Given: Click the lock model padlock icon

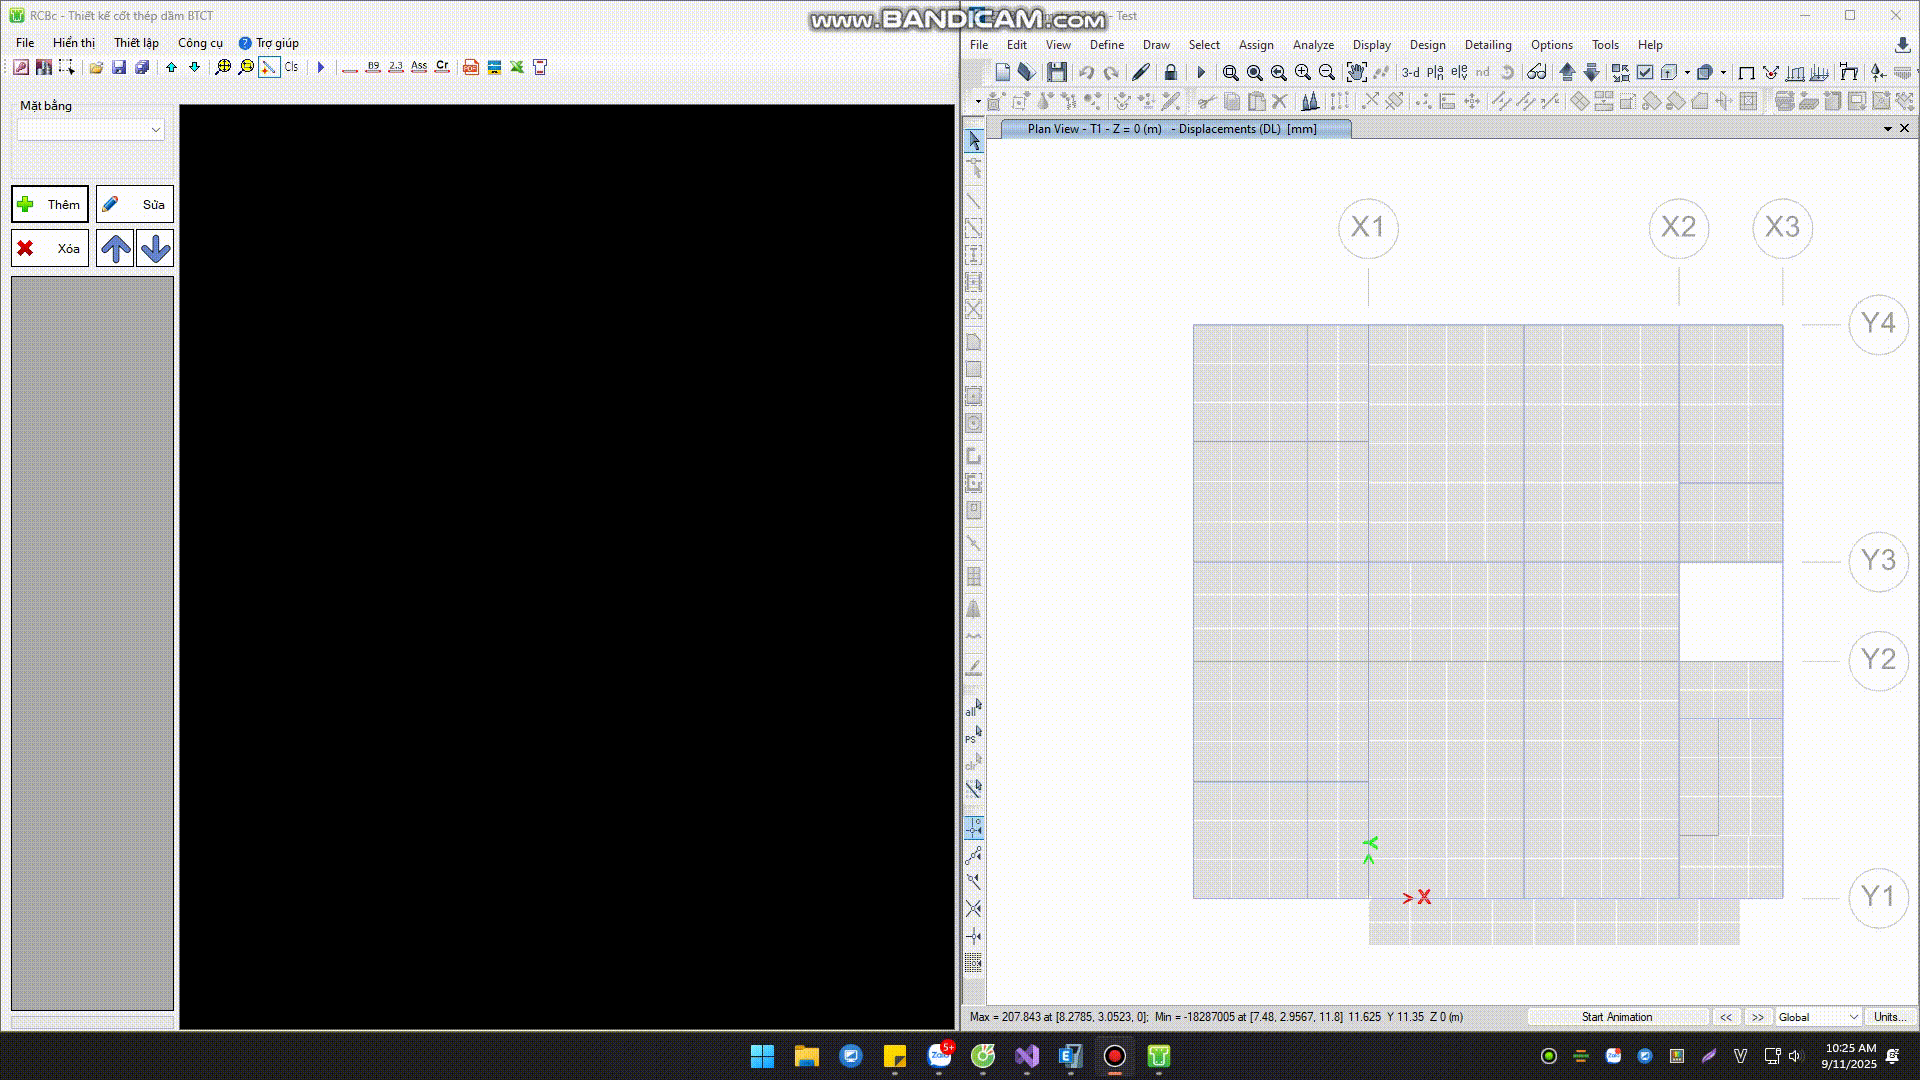Looking at the screenshot, I should [1171, 72].
